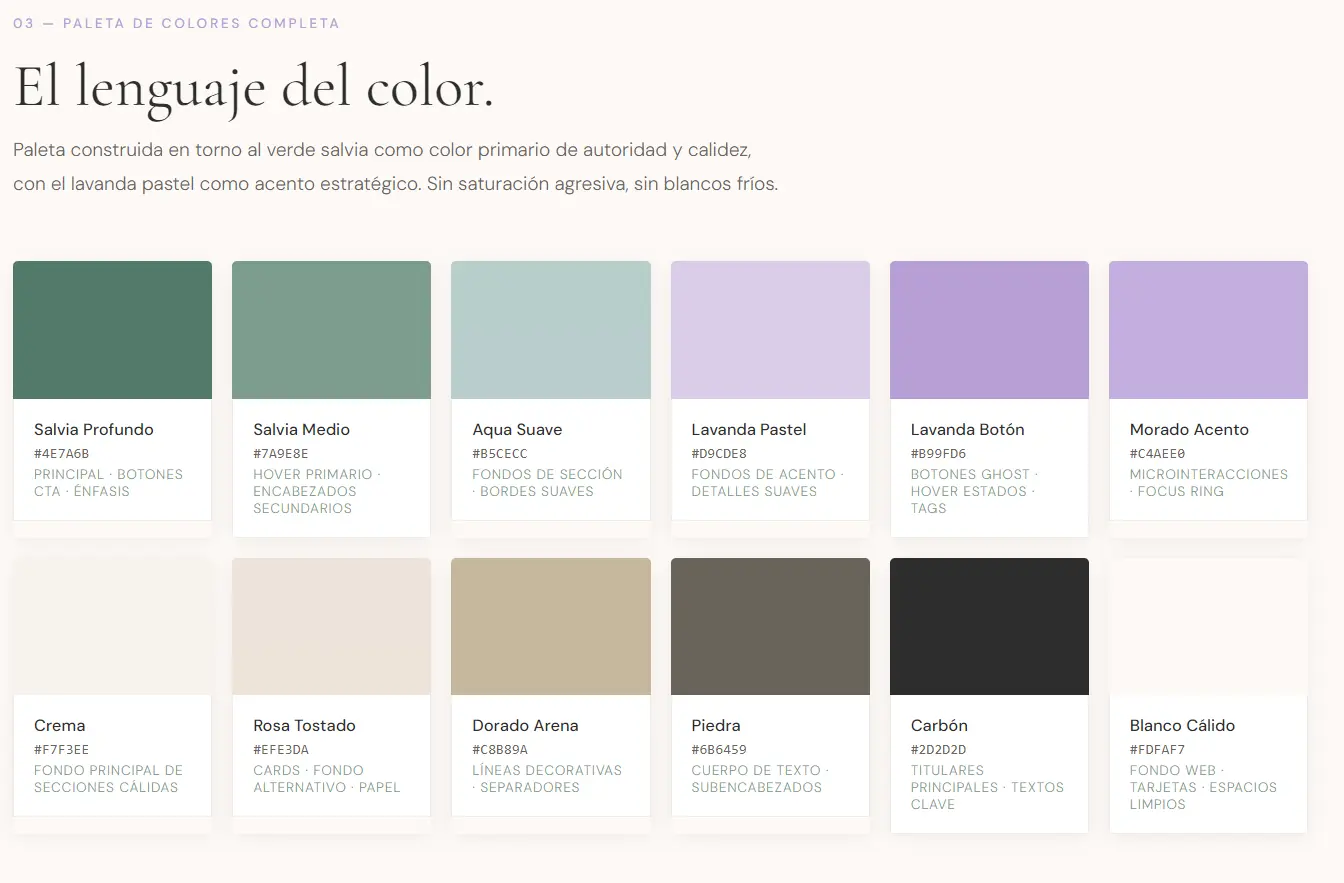Click the hex value #6B6459
The width and height of the screenshot is (1344, 883).
click(719, 750)
